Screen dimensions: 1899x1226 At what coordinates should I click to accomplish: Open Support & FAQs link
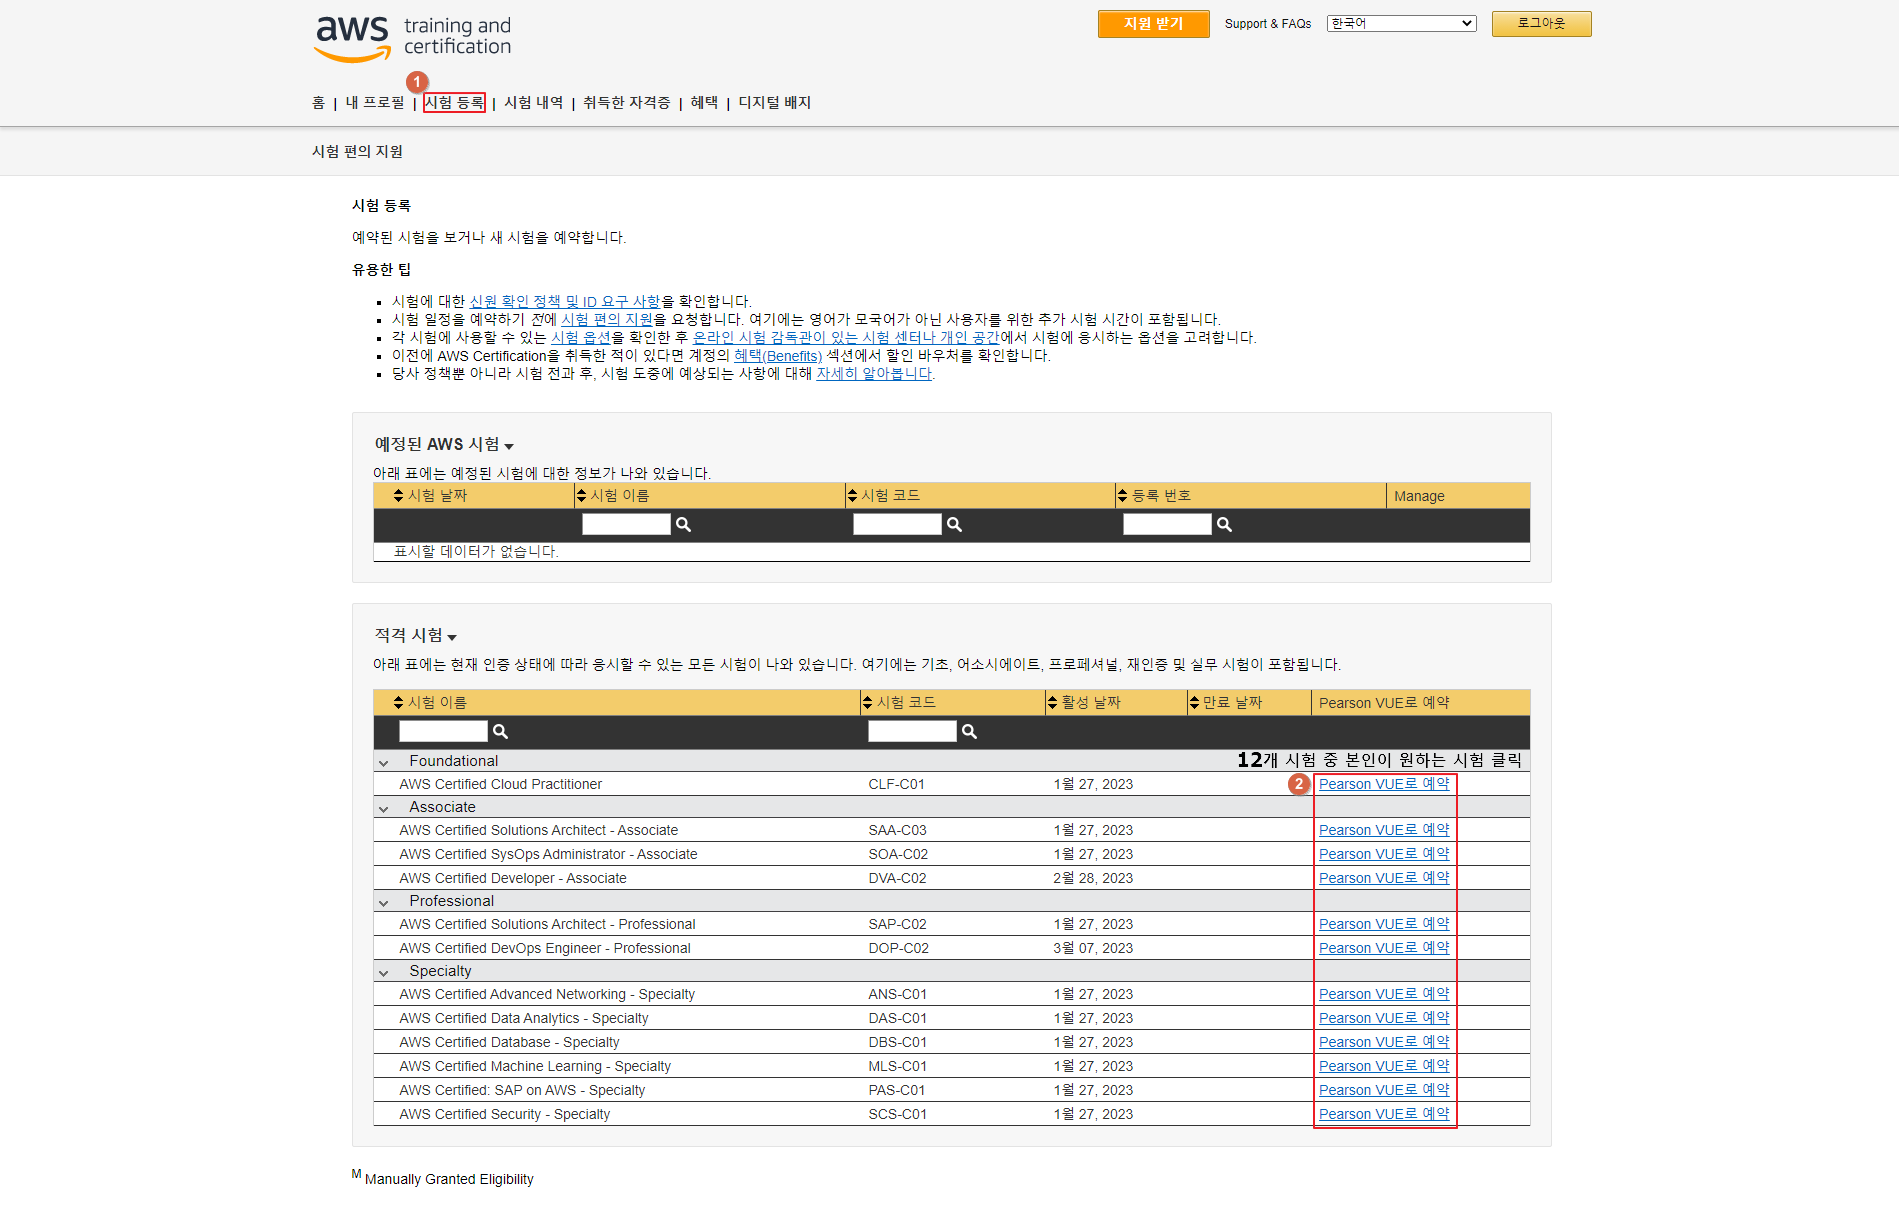click(1268, 24)
